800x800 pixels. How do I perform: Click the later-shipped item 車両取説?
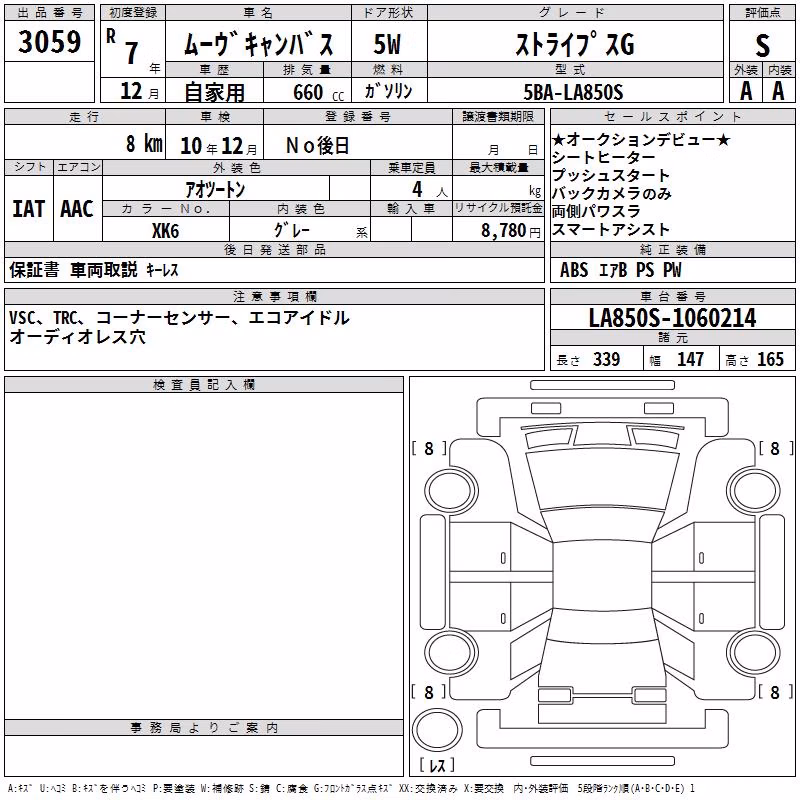click(104, 270)
